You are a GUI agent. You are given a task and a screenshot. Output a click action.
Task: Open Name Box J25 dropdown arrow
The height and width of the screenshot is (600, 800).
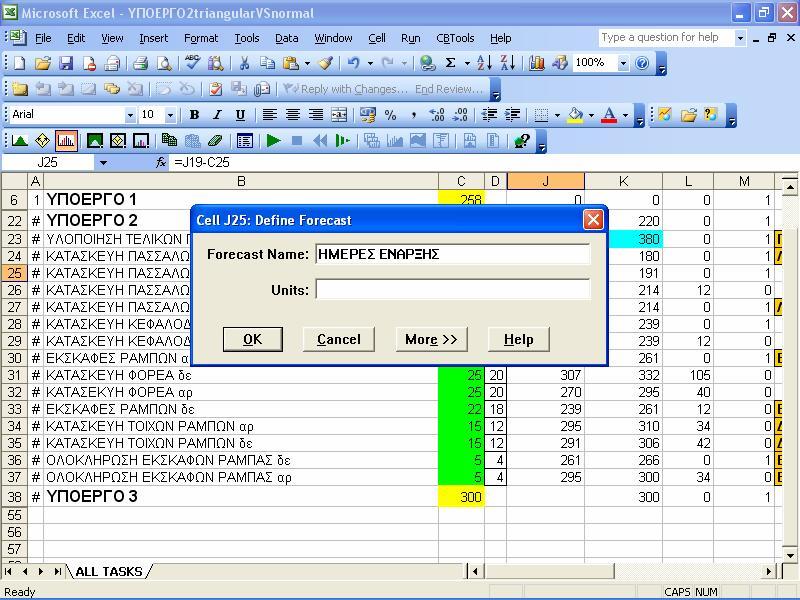pyautogui.click(x=104, y=163)
